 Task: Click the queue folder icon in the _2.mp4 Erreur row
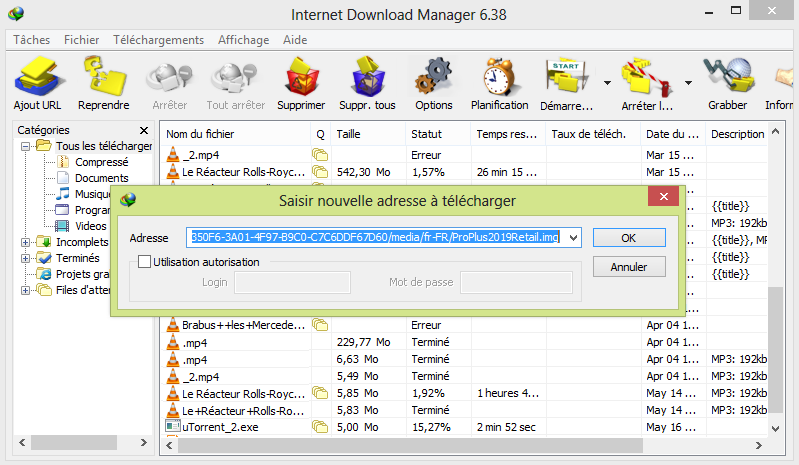[x=320, y=154]
